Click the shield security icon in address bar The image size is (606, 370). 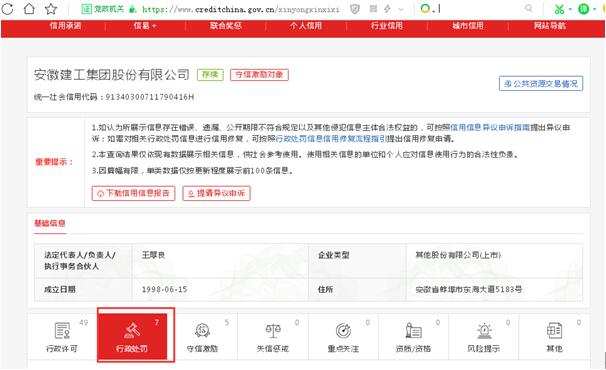(x=354, y=9)
